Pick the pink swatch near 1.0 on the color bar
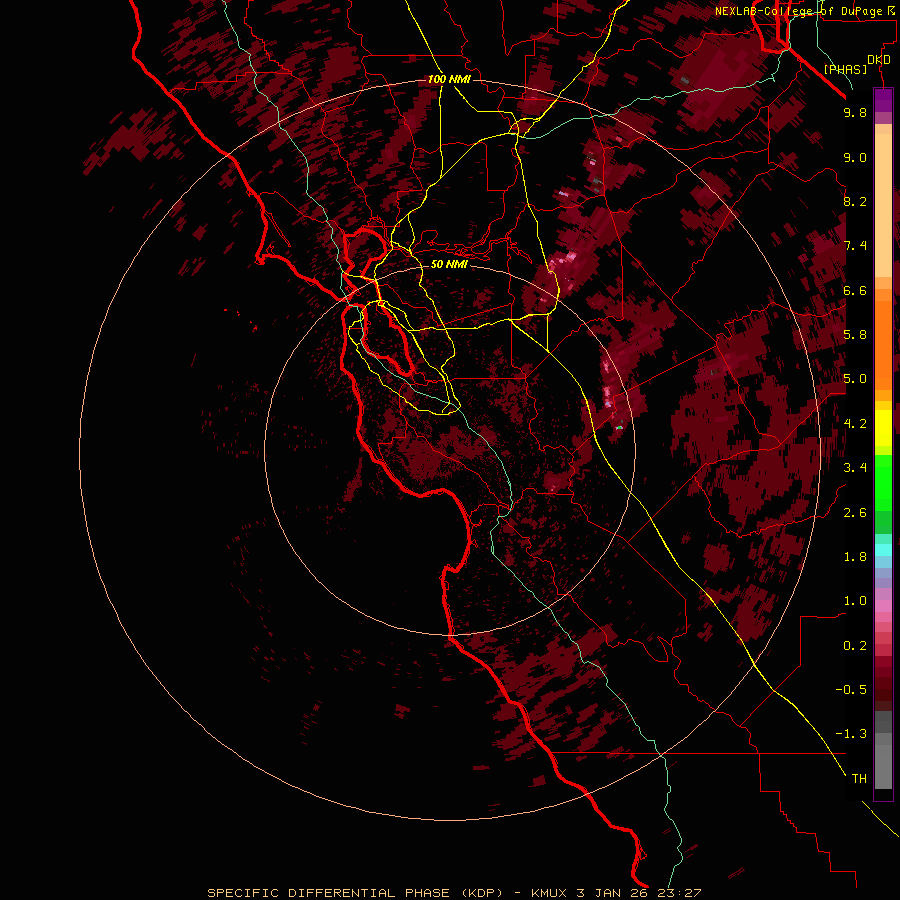This screenshot has width=900, height=900. [x=883, y=606]
